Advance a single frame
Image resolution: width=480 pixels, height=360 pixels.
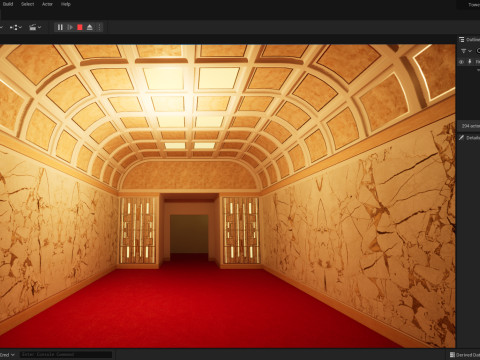pyautogui.click(x=70, y=27)
